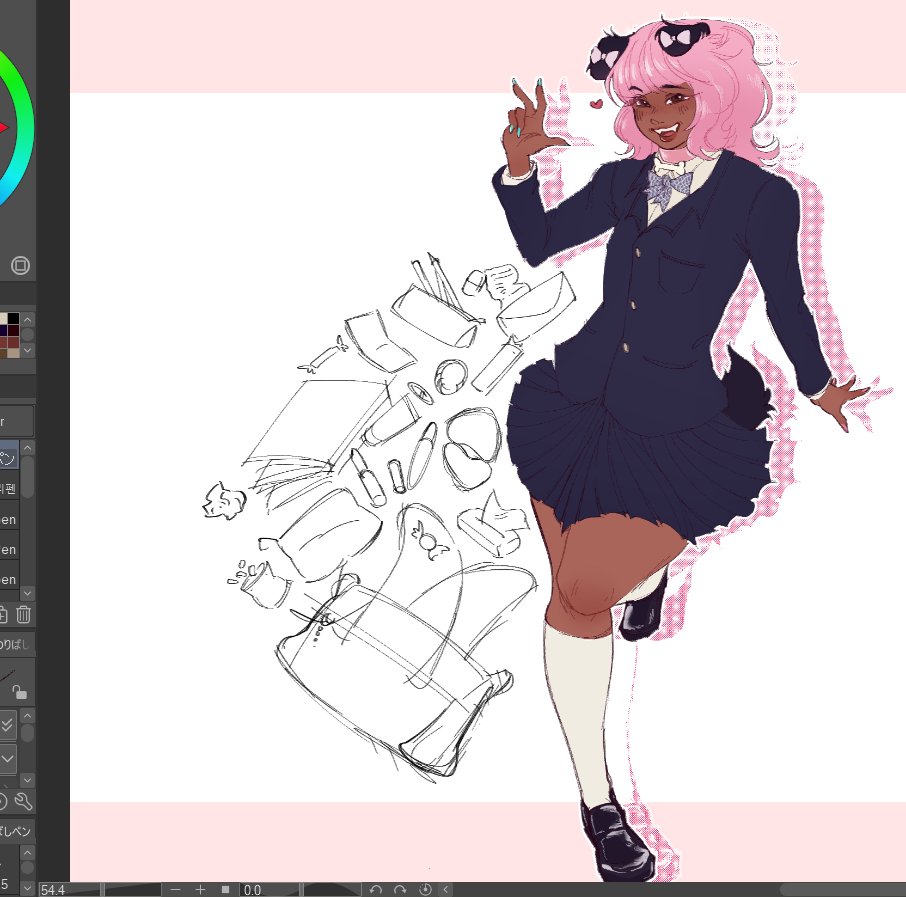Reset canvas rotation with the dial icon
The height and width of the screenshot is (897, 906).
pyautogui.click(x=425, y=889)
